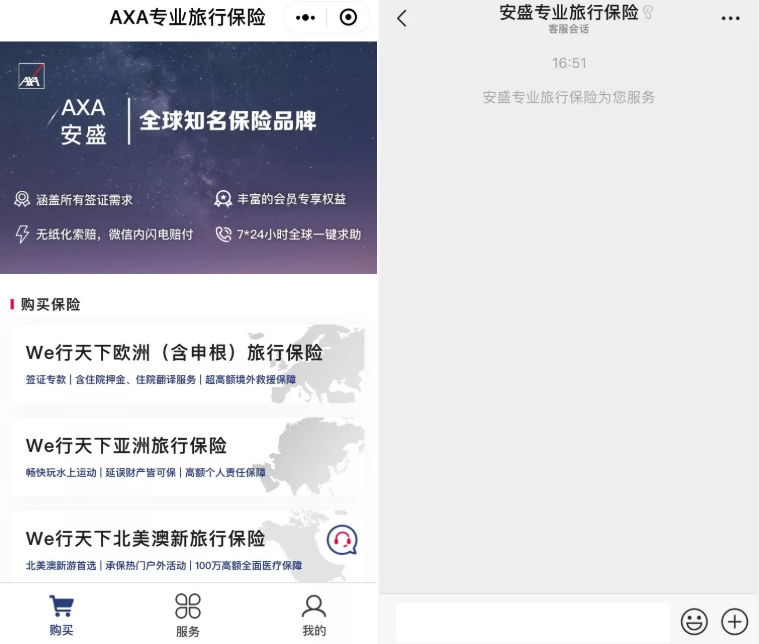The image size is (759, 644).
Task: Click the 安盛专业旅行保险 chat title
Action: [569, 12]
